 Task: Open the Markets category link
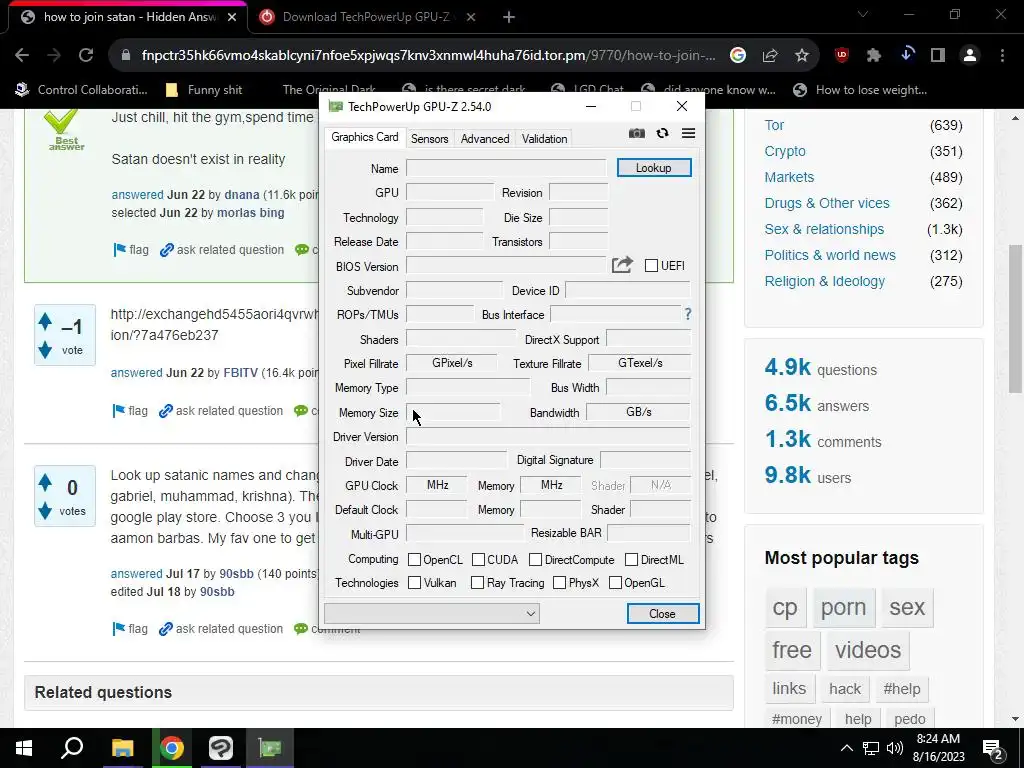pos(789,177)
